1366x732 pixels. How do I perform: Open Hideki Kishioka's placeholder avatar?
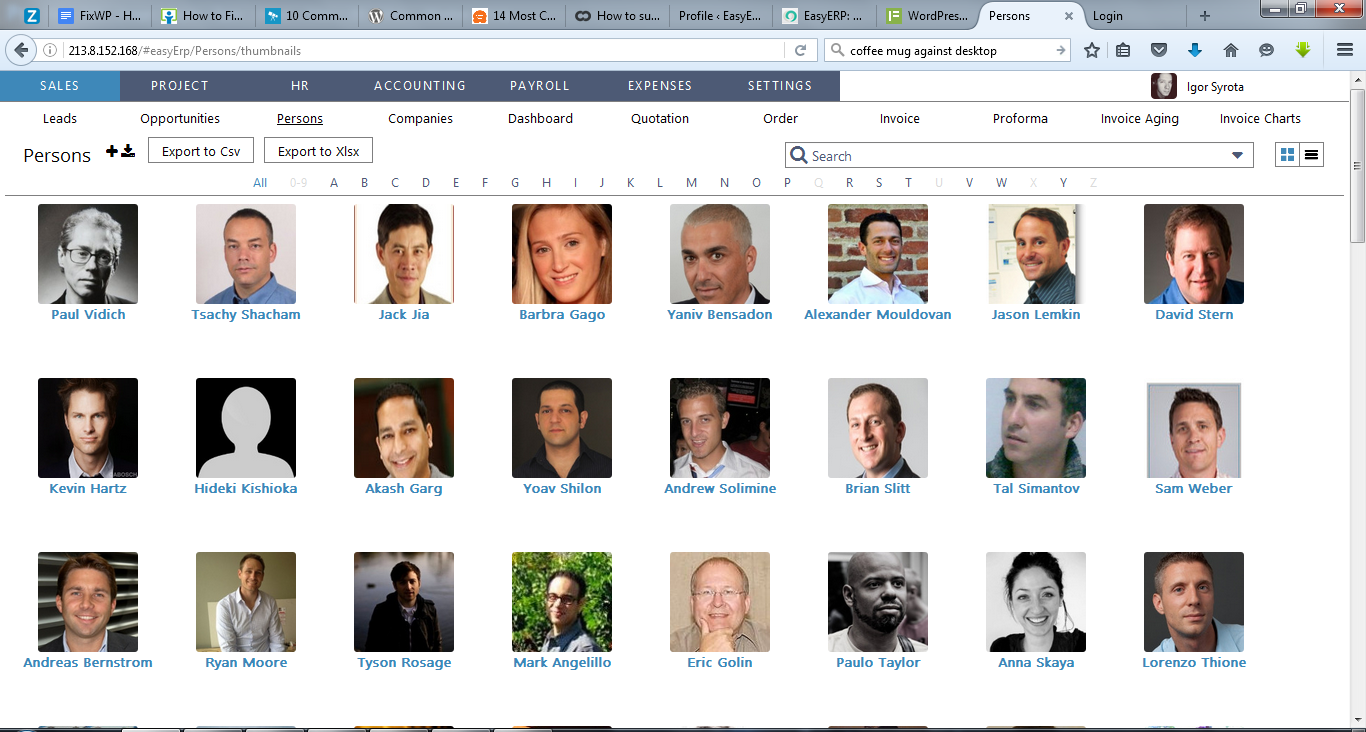tap(246, 428)
